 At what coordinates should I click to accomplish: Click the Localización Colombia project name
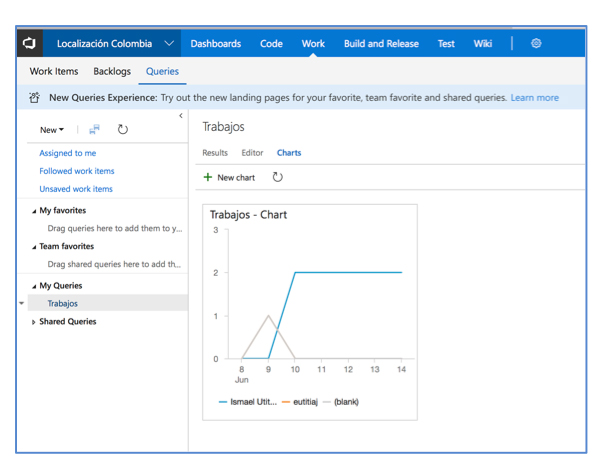(104, 44)
